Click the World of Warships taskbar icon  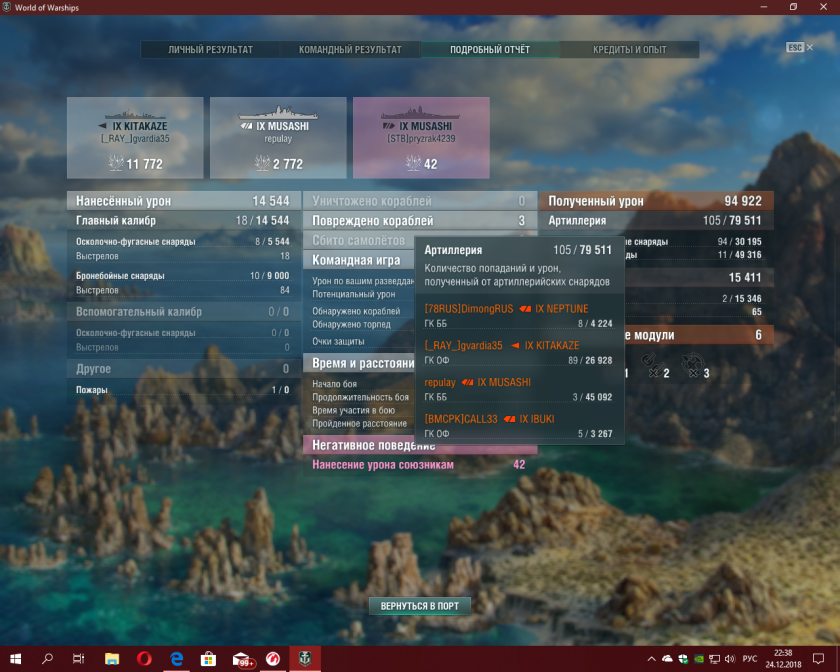pos(305,659)
